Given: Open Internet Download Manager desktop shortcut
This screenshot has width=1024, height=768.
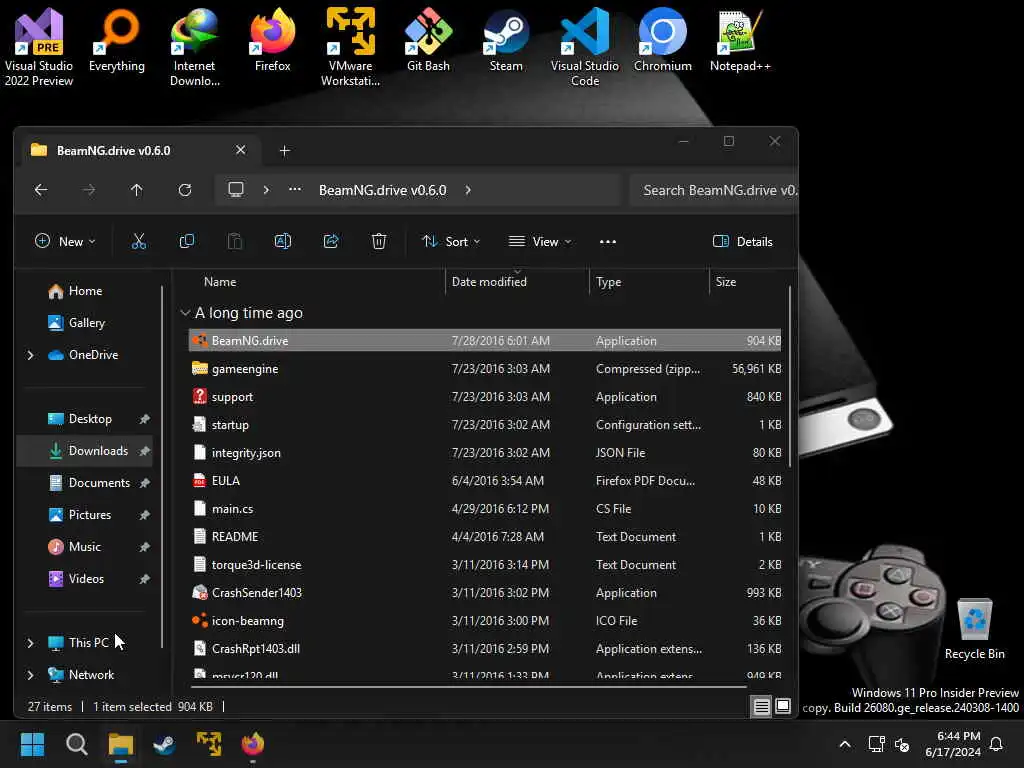Looking at the screenshot, I should (x=195, y=47).
